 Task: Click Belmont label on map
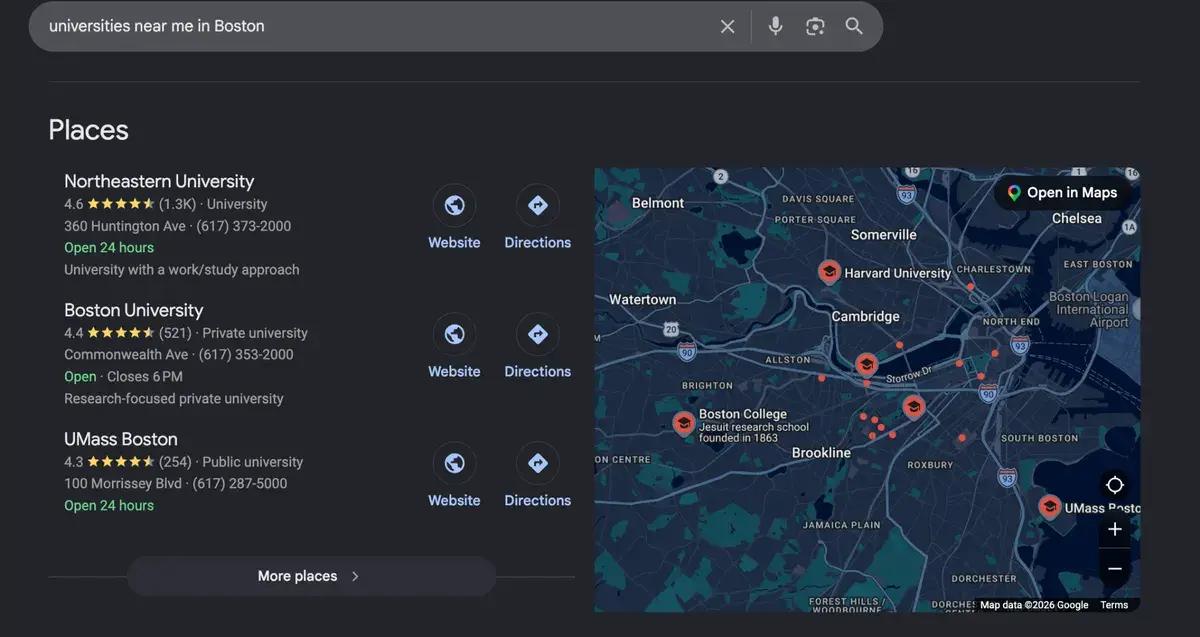click(658, 203)
